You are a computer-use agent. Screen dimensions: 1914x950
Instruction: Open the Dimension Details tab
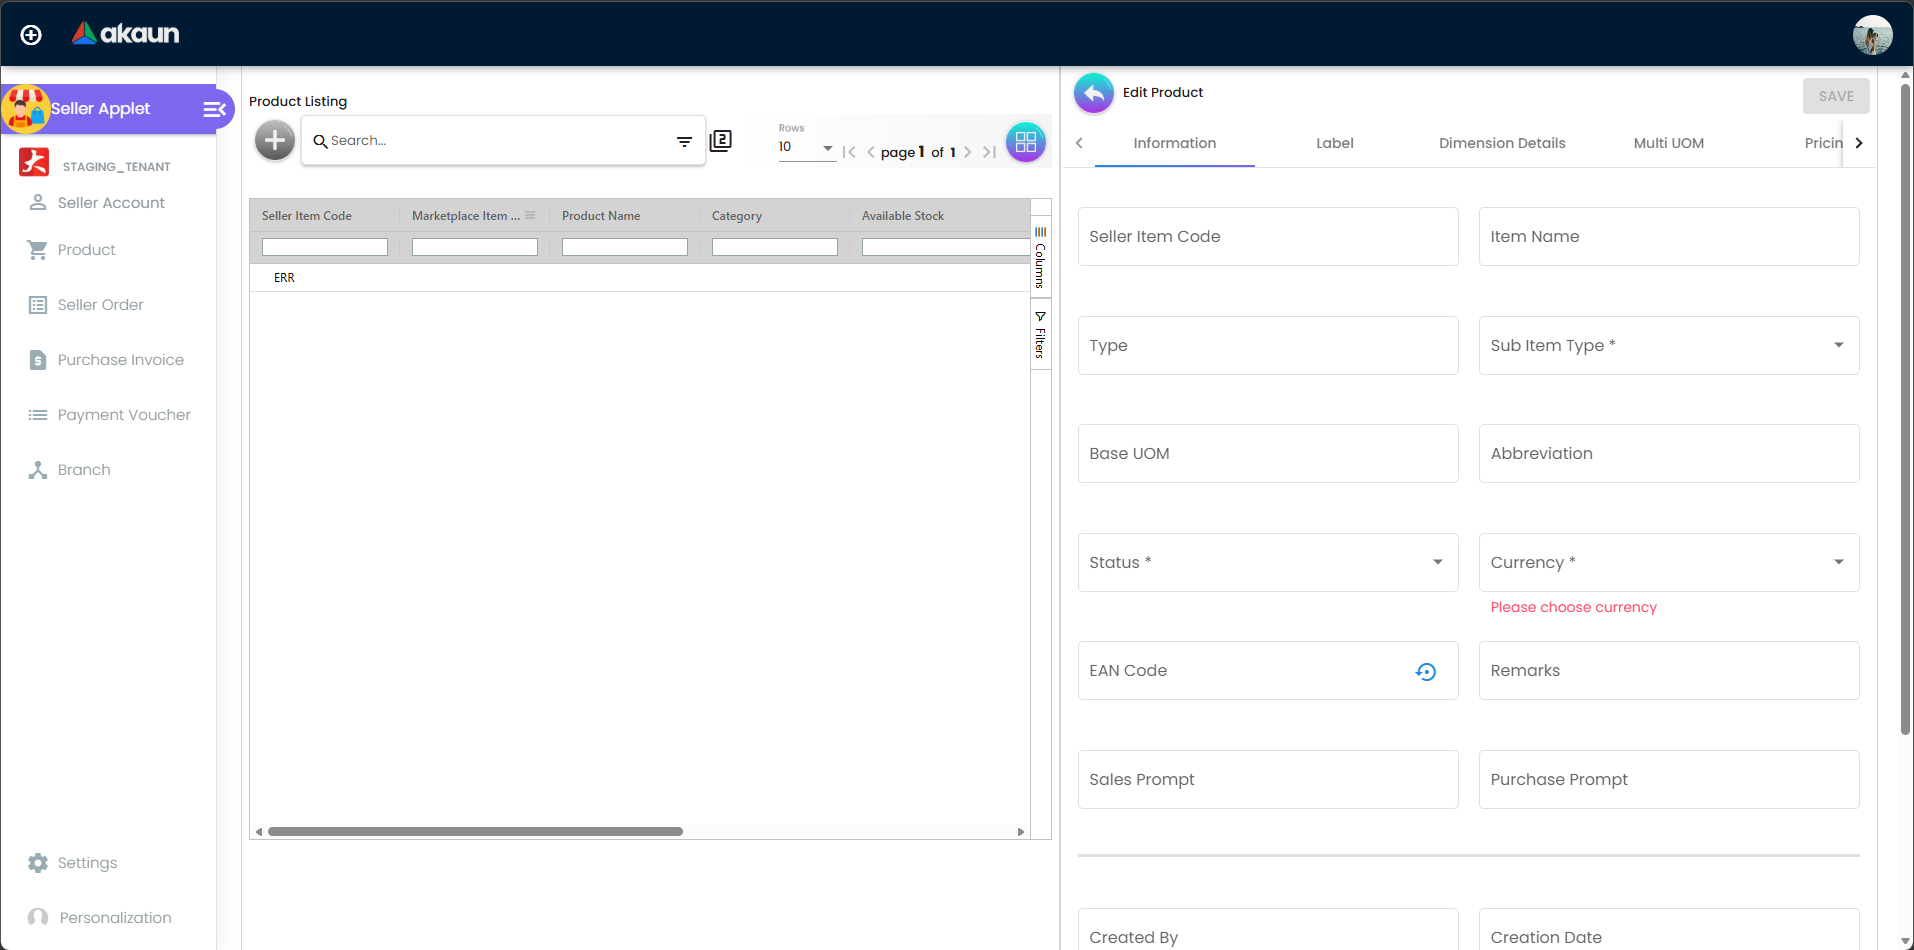click(1501, 143)
